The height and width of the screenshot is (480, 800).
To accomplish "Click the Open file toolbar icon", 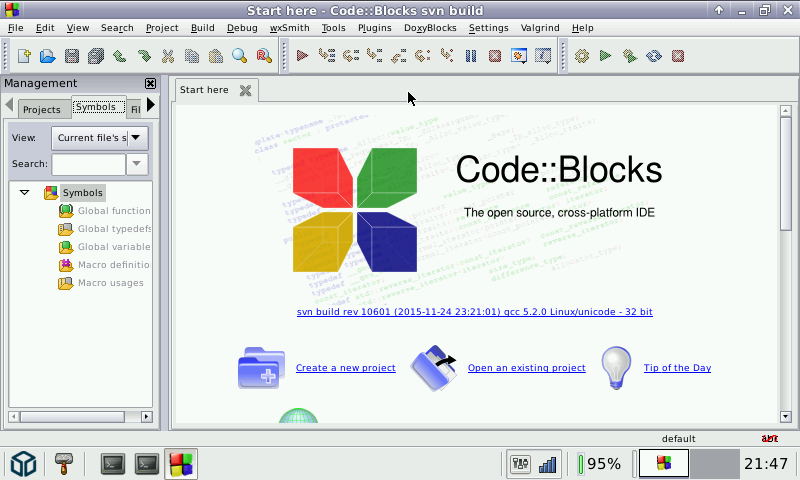I will [x=47, y=56].
